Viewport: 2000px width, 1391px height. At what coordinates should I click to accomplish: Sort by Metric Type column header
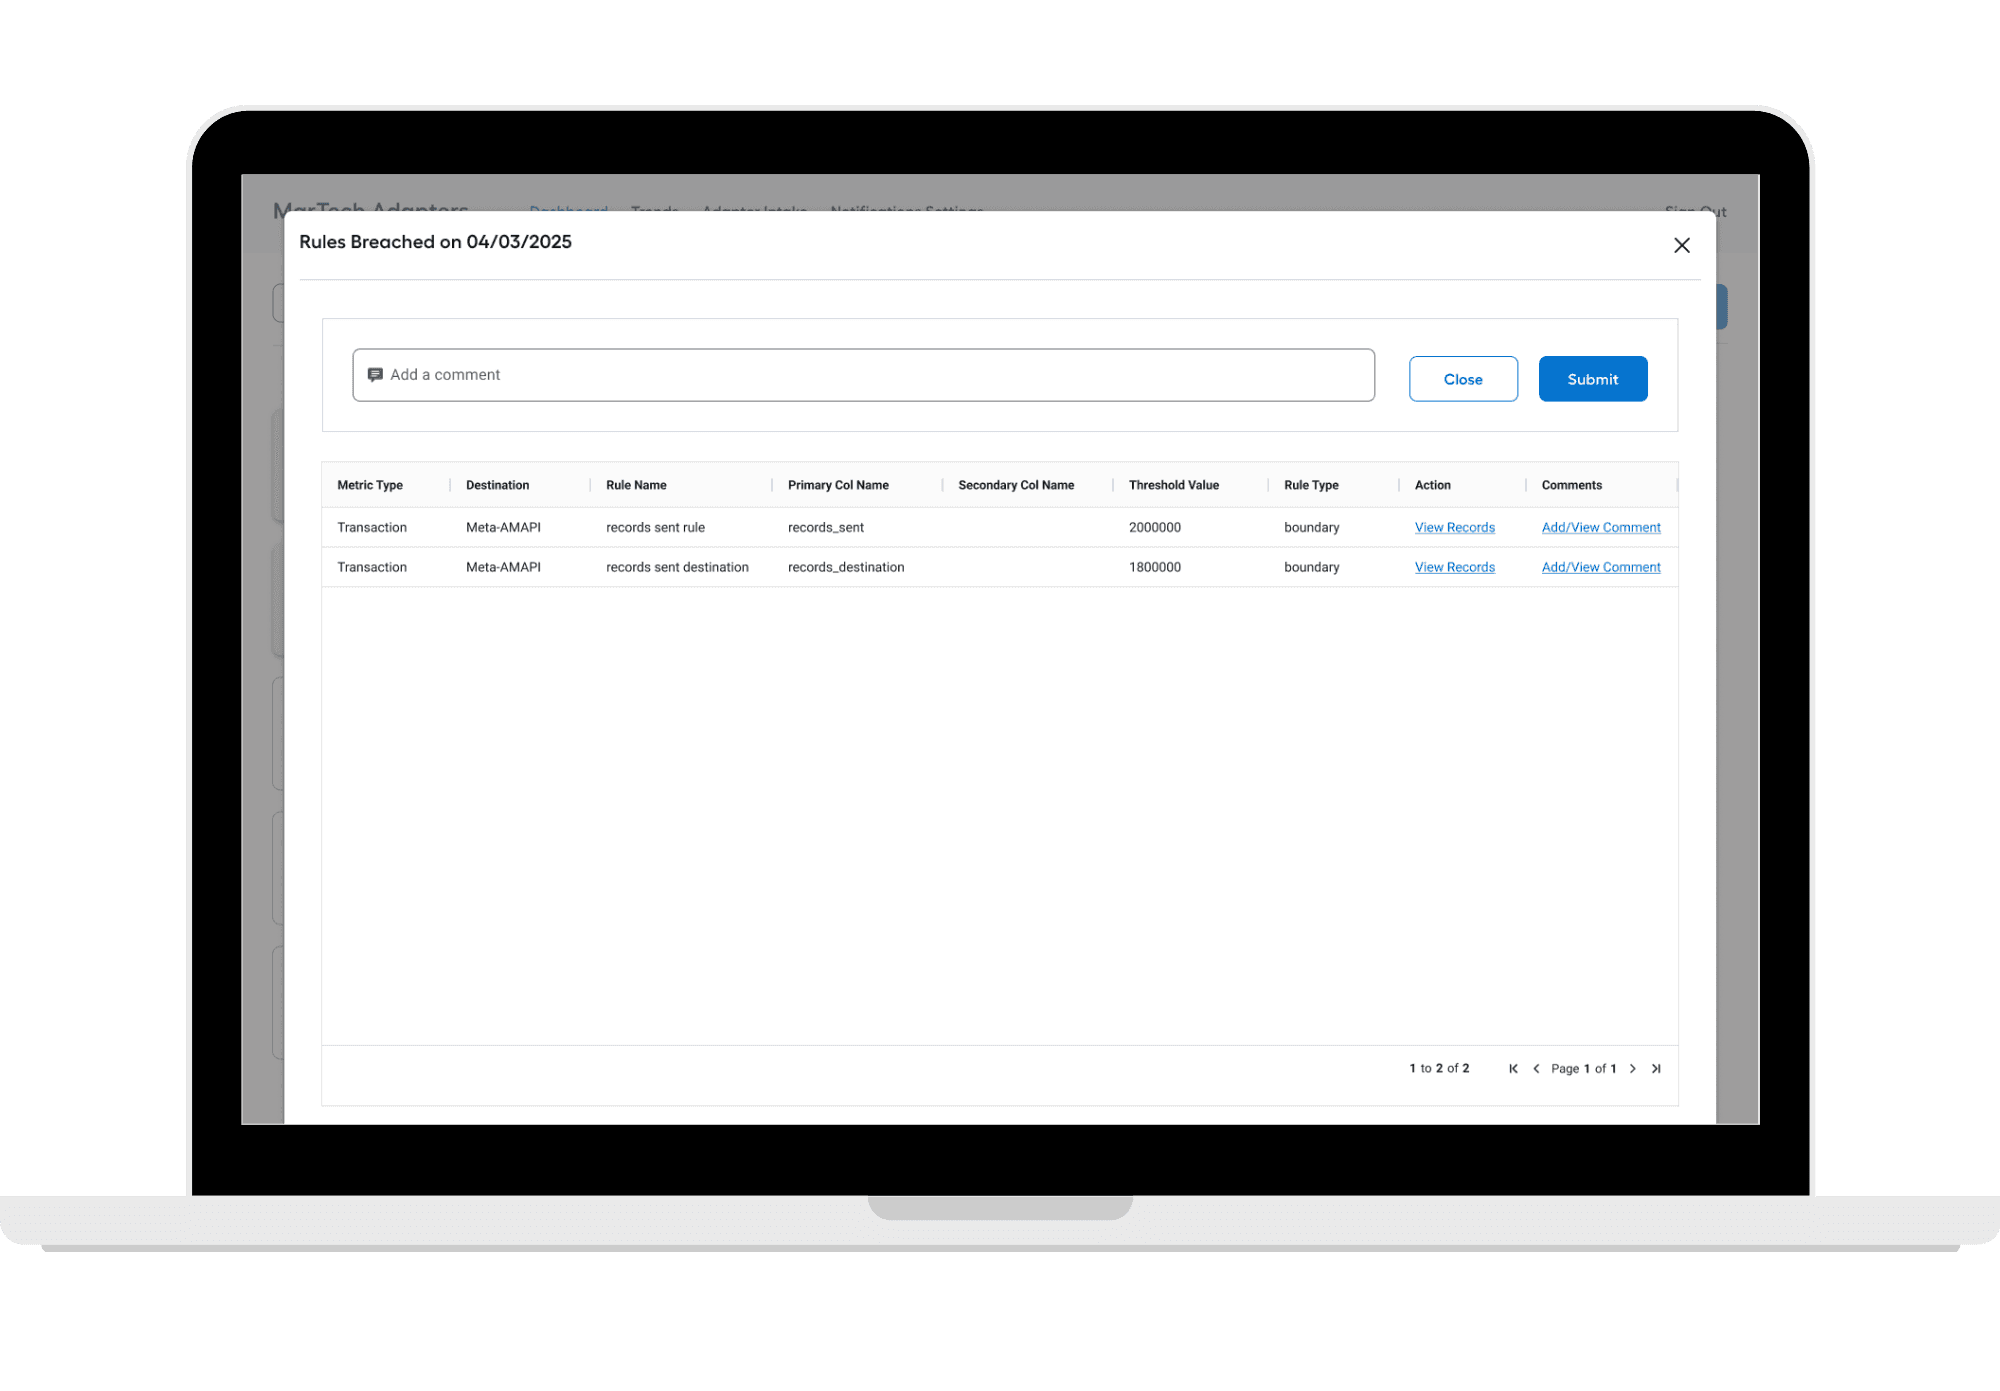[370, 485]
